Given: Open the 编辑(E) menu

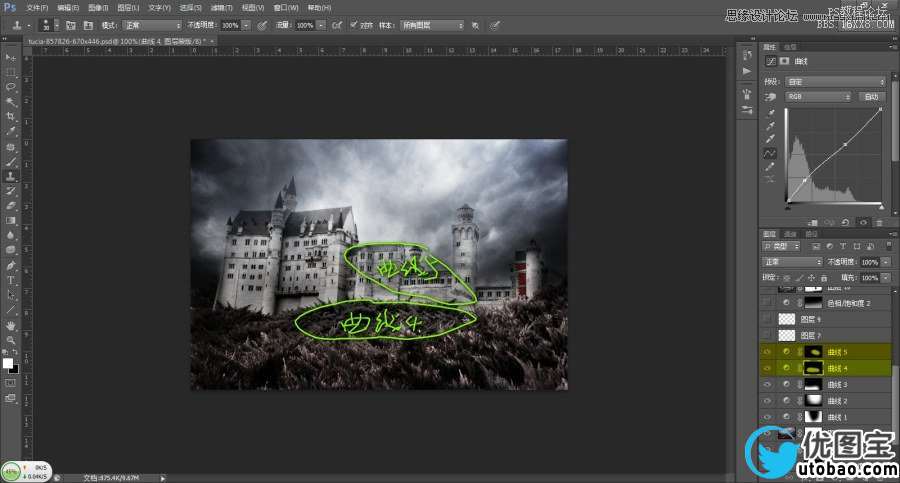Looking at the screenshot, I should pos(68,7).
